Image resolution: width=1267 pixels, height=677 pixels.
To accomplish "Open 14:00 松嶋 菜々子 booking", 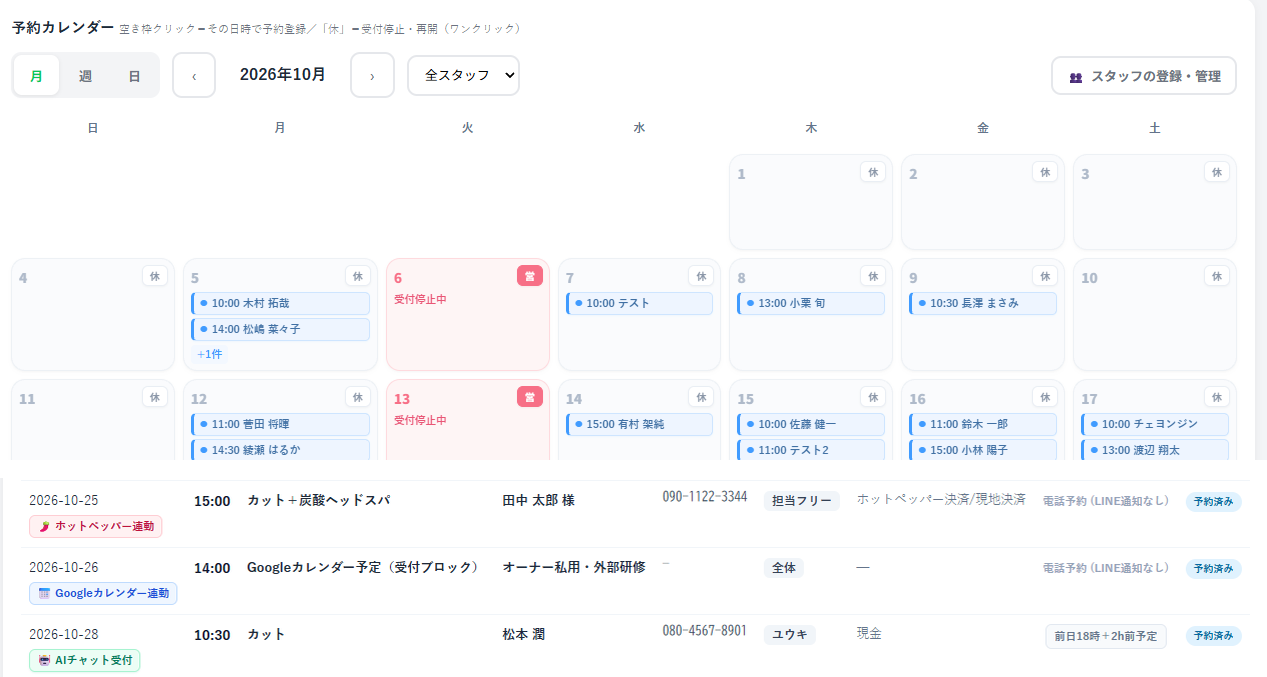I will pyautogui.click(x=280, y=329).
